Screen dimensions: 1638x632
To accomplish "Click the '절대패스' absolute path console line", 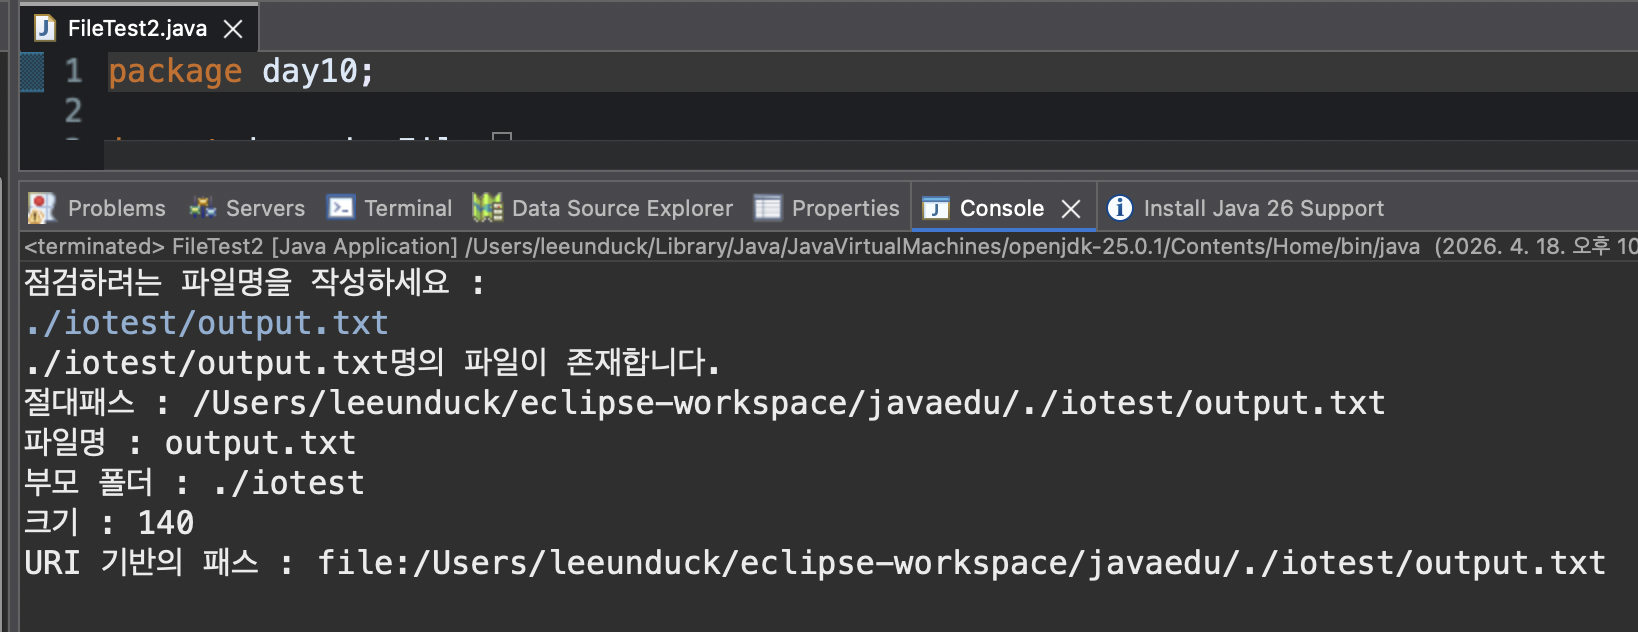I will click(x=705, y=402).
